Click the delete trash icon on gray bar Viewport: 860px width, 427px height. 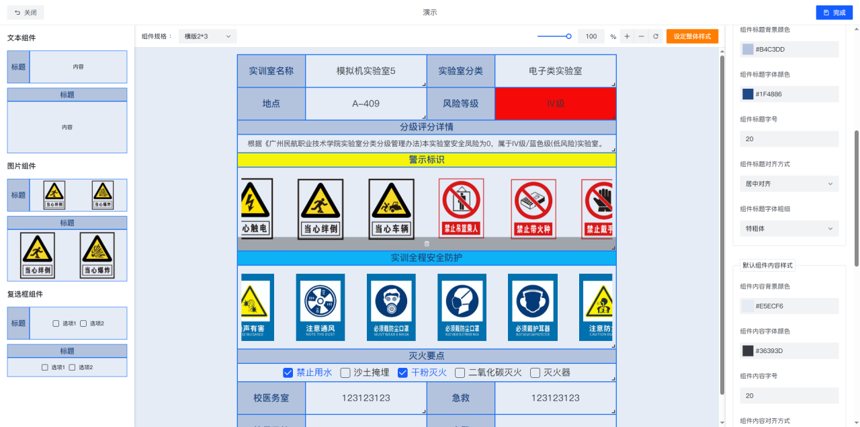427,244
